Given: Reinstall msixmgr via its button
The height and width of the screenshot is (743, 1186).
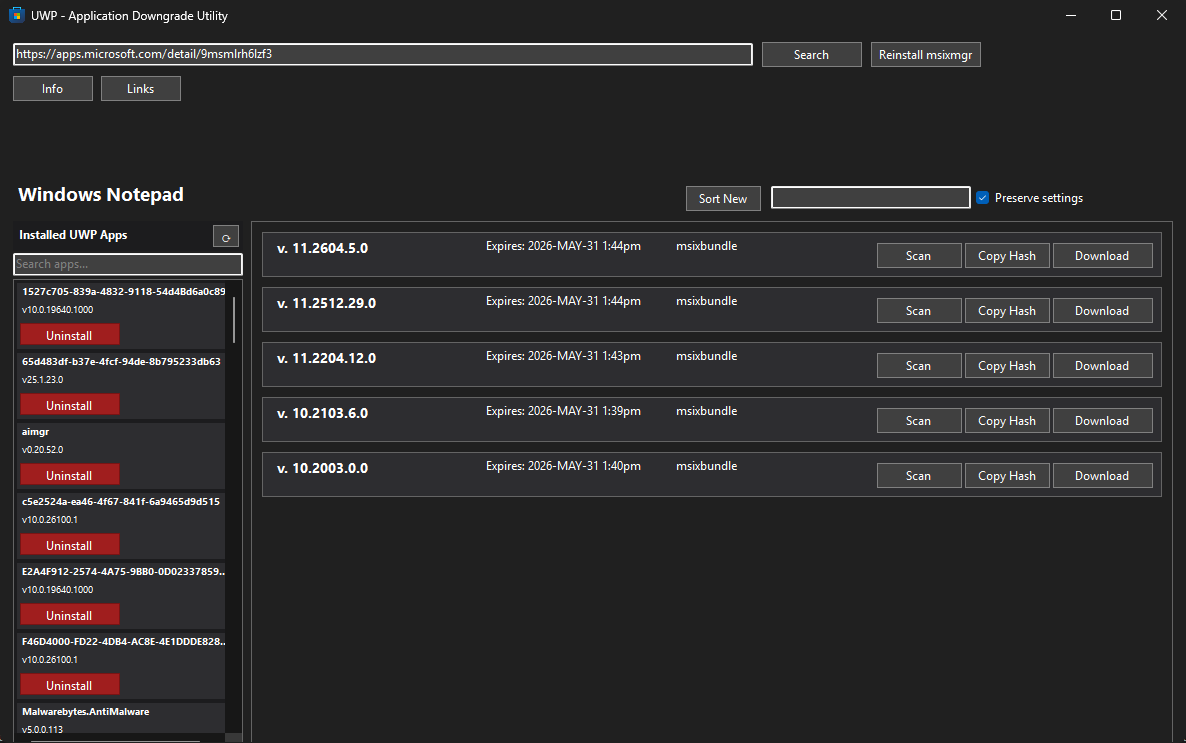Looking at the screenshot, I should [x=925, y=54].
